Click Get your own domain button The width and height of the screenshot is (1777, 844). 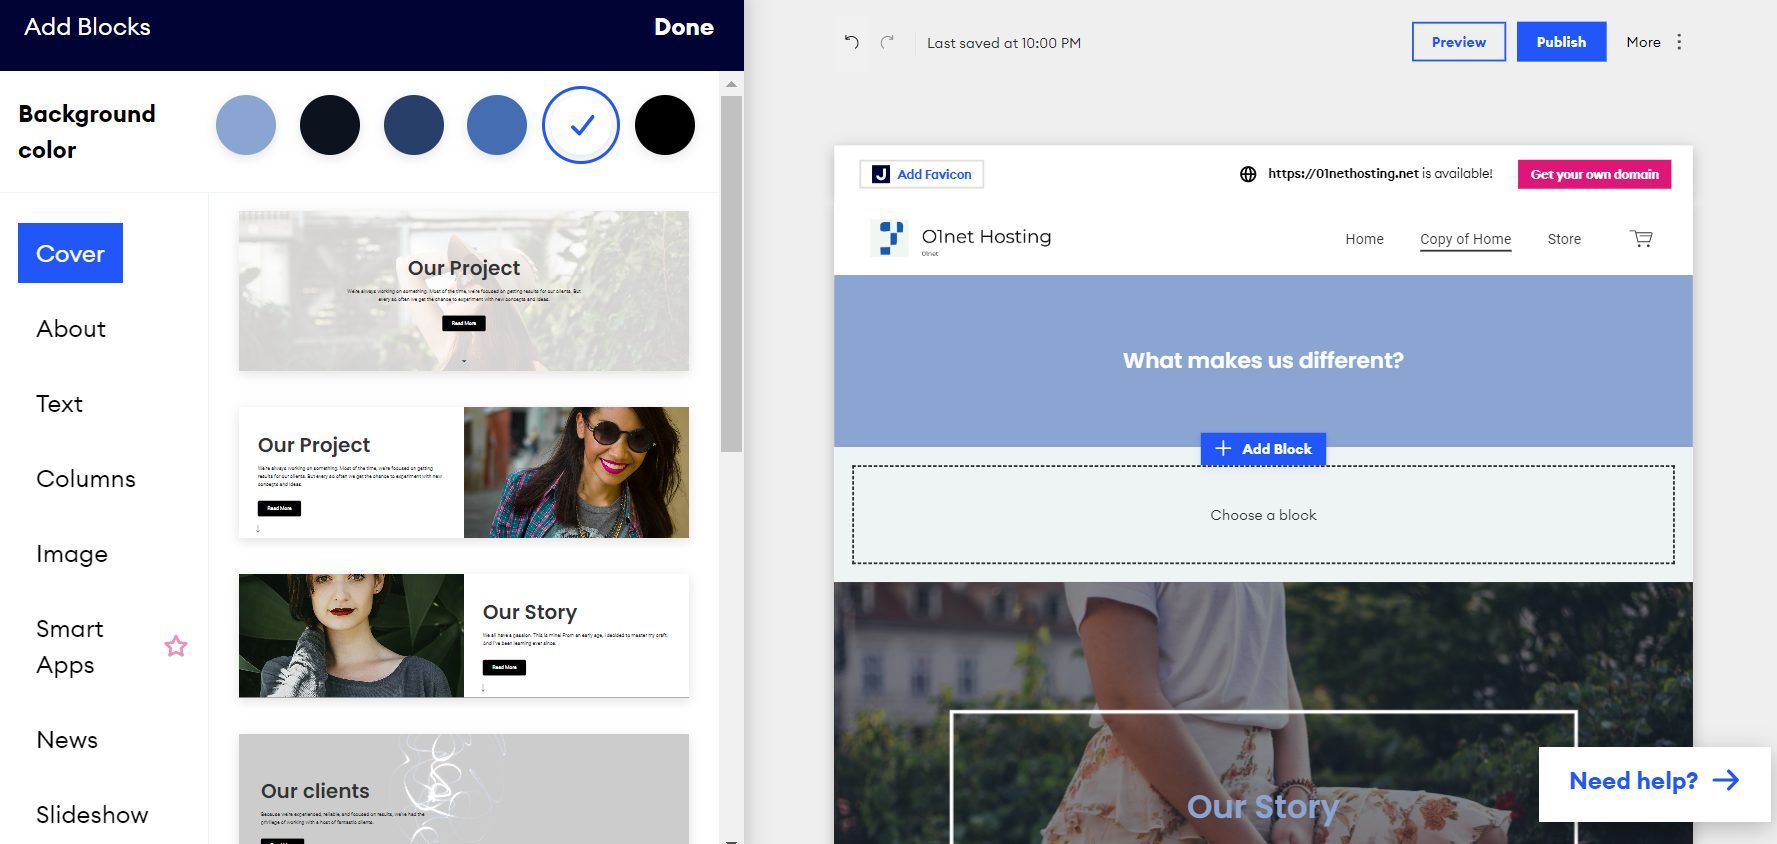point(1594,174)
